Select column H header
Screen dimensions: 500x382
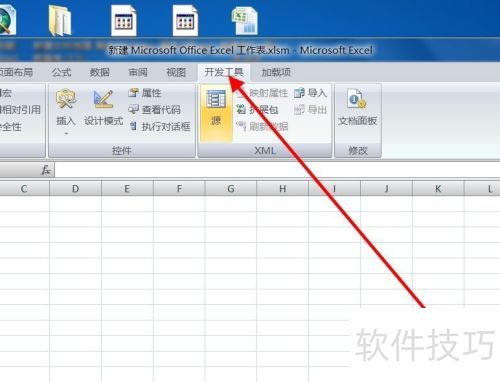click(282, 189)
